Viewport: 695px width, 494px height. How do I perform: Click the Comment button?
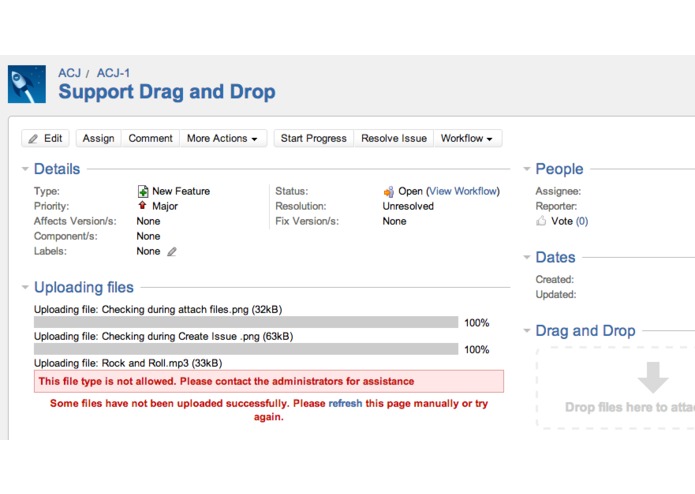150,138
